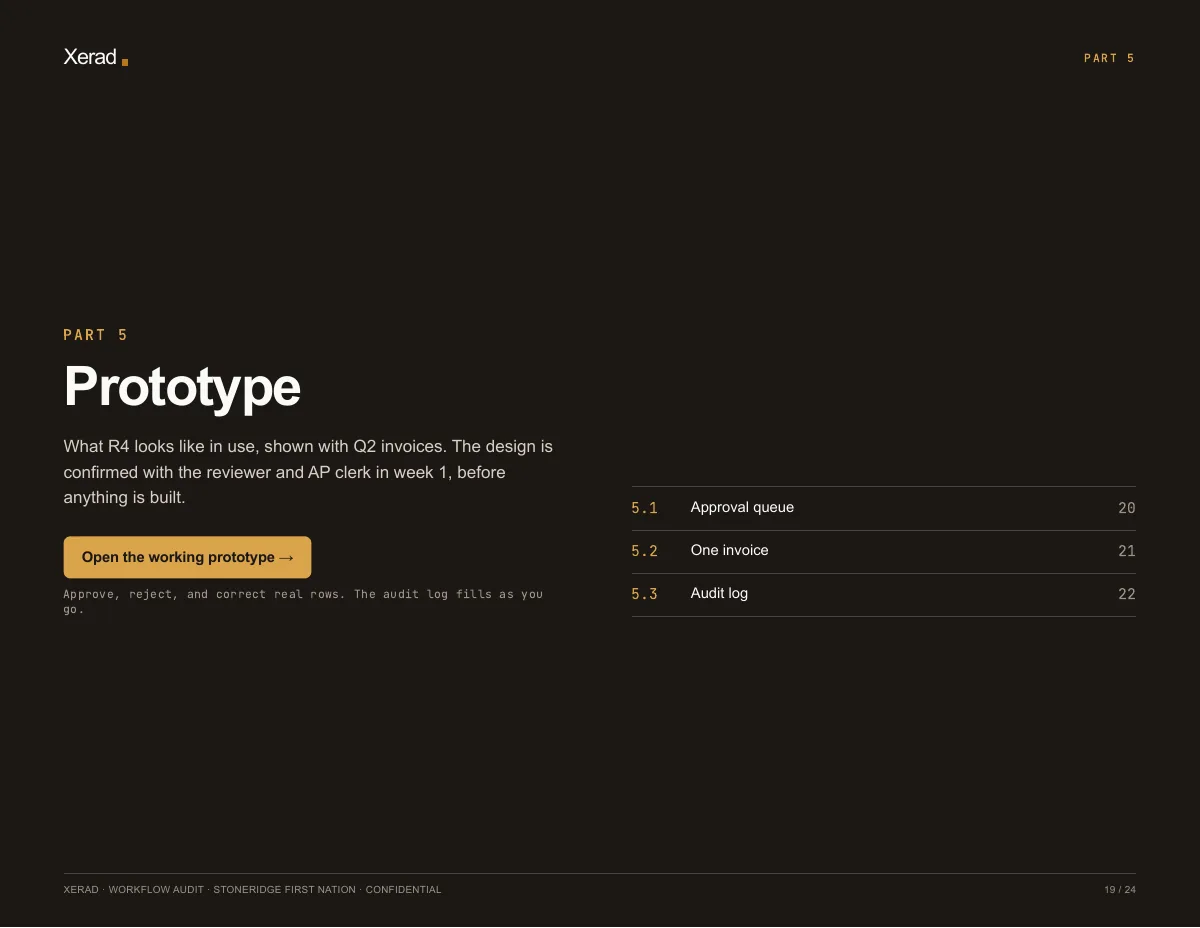Click the 19 / 24 page counter

pyautogui.click(x=1120, y=889)
